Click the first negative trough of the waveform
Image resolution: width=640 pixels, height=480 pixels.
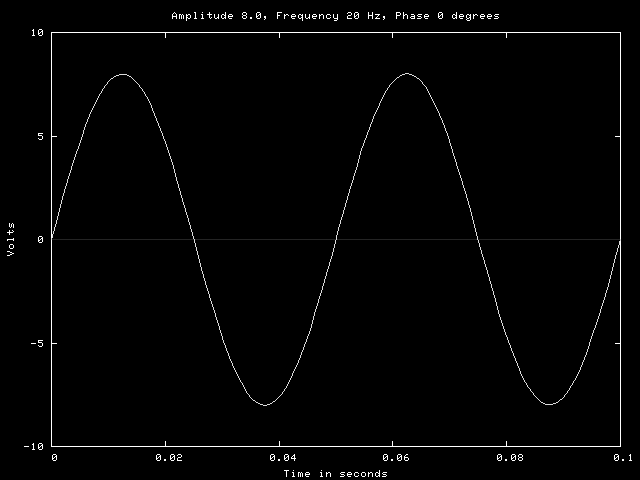265,405
